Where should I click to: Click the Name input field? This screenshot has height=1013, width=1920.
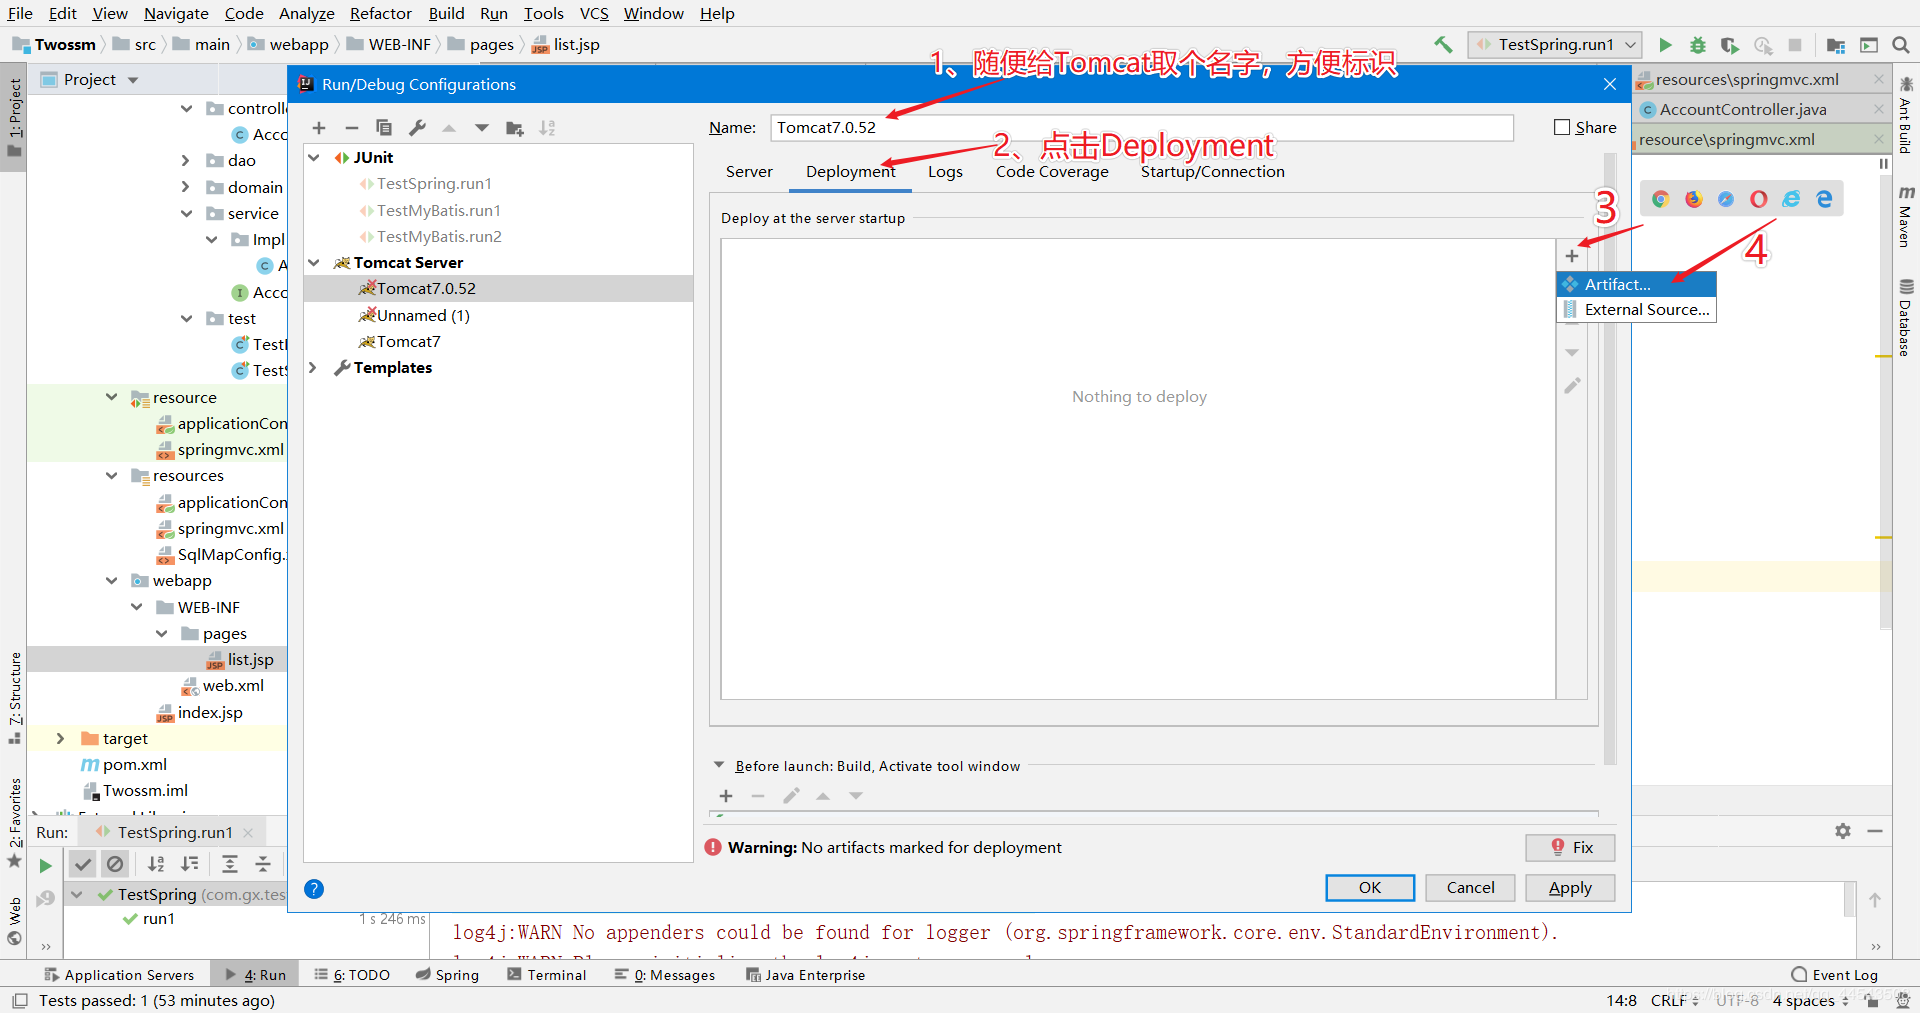click(1140, 128)
